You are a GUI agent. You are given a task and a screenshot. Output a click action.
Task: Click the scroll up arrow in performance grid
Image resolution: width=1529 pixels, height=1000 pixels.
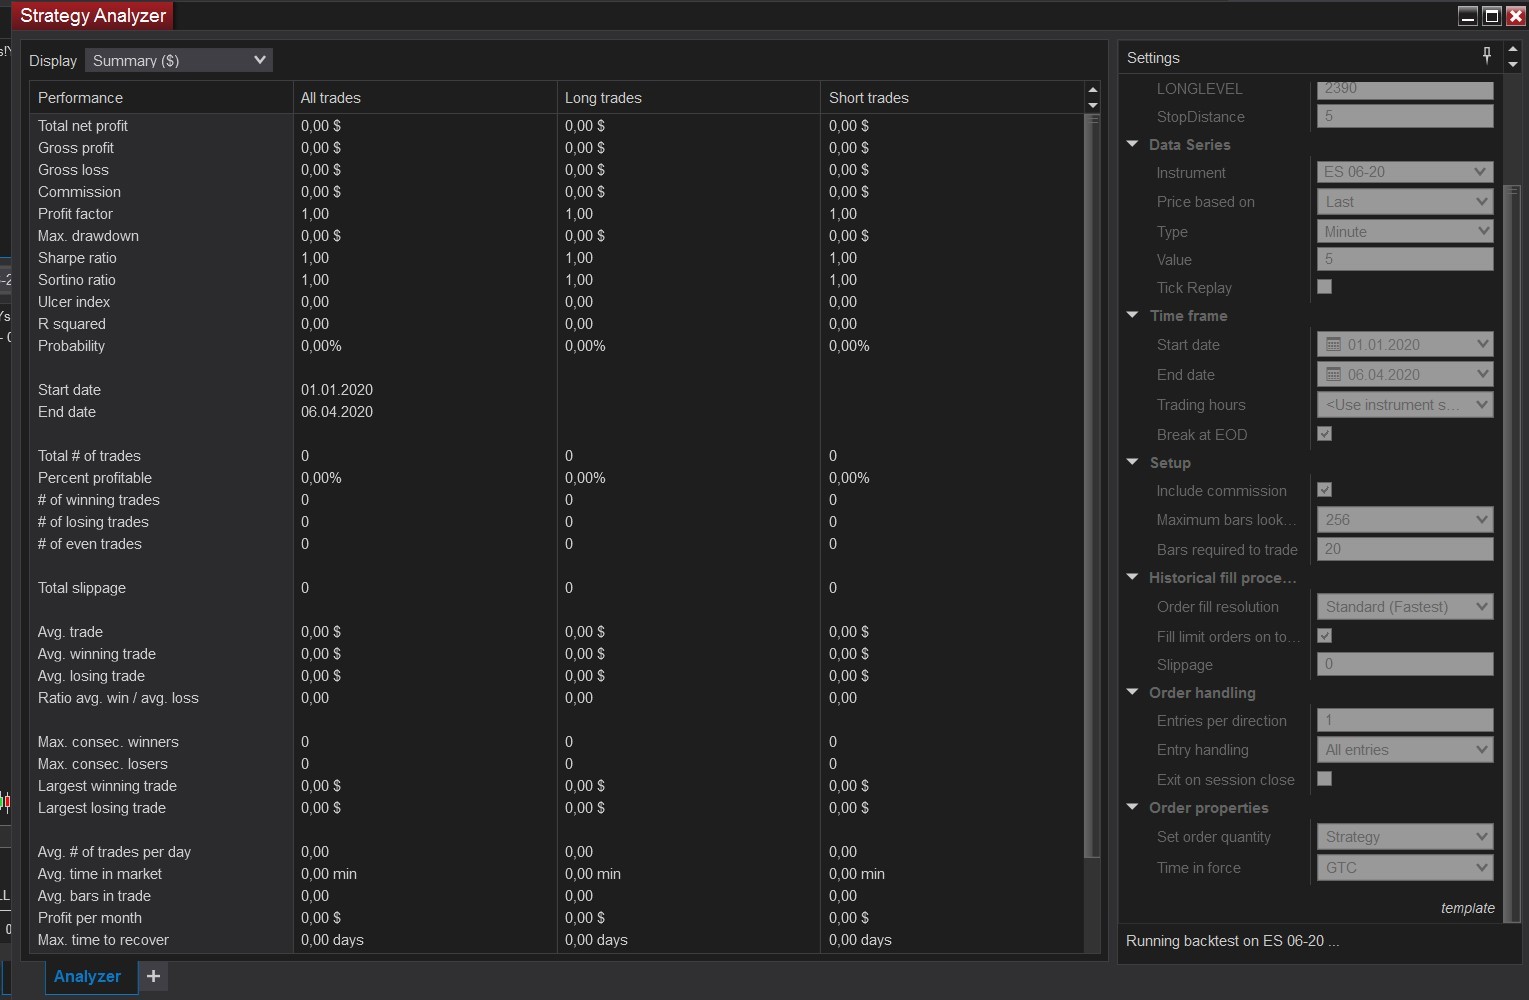click(1092, 91)
